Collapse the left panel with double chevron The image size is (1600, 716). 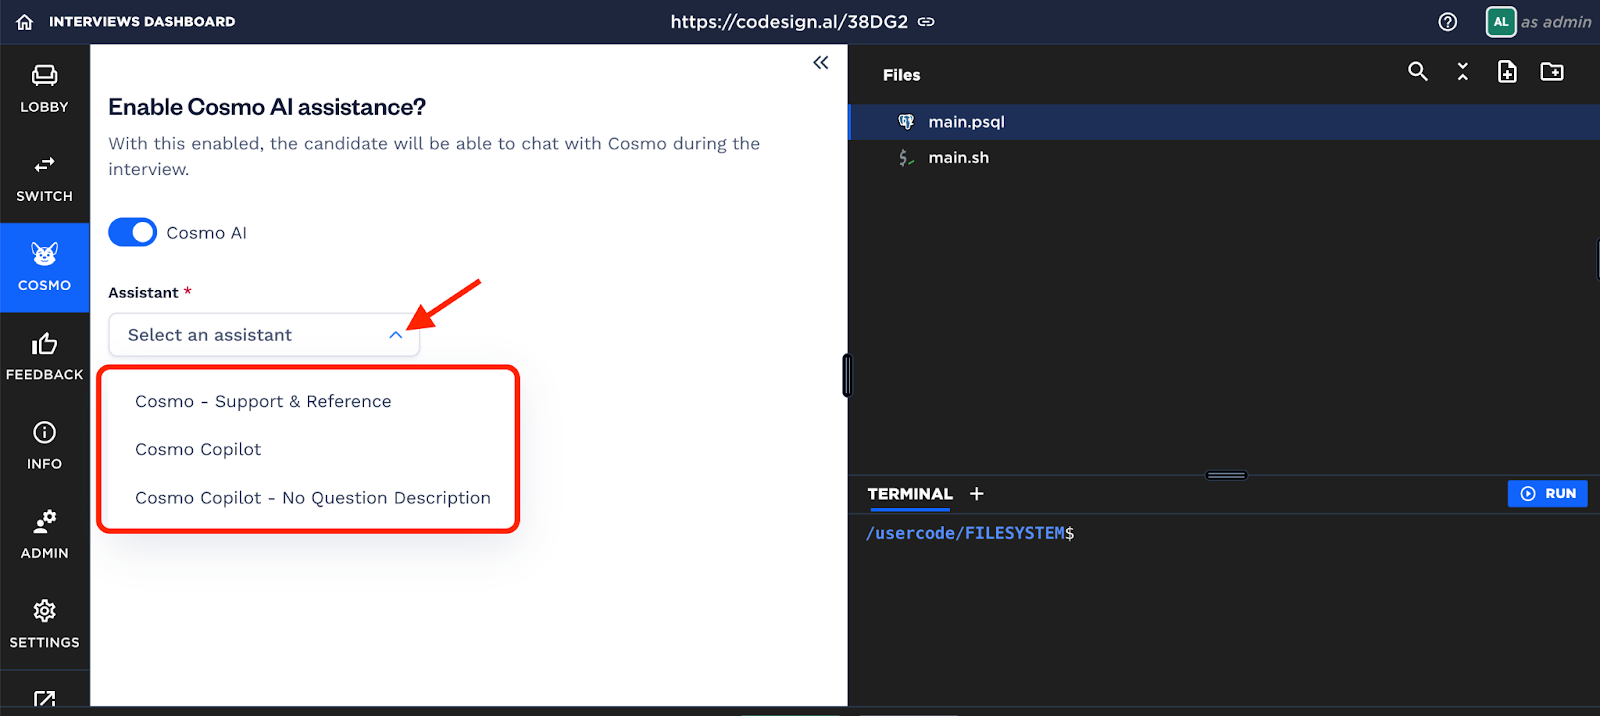click(x=821, y=63)
